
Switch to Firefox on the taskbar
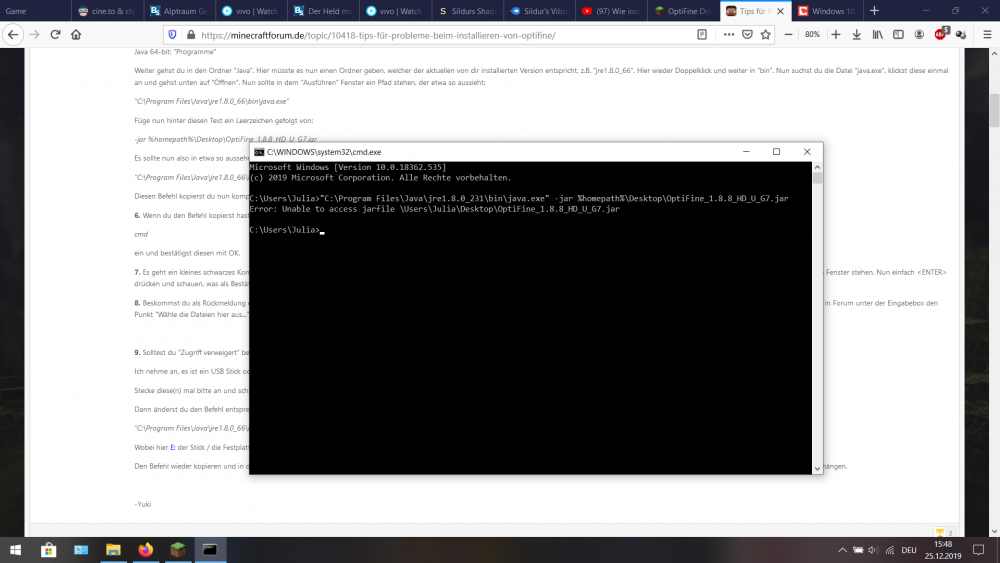(x=145, y=550)
